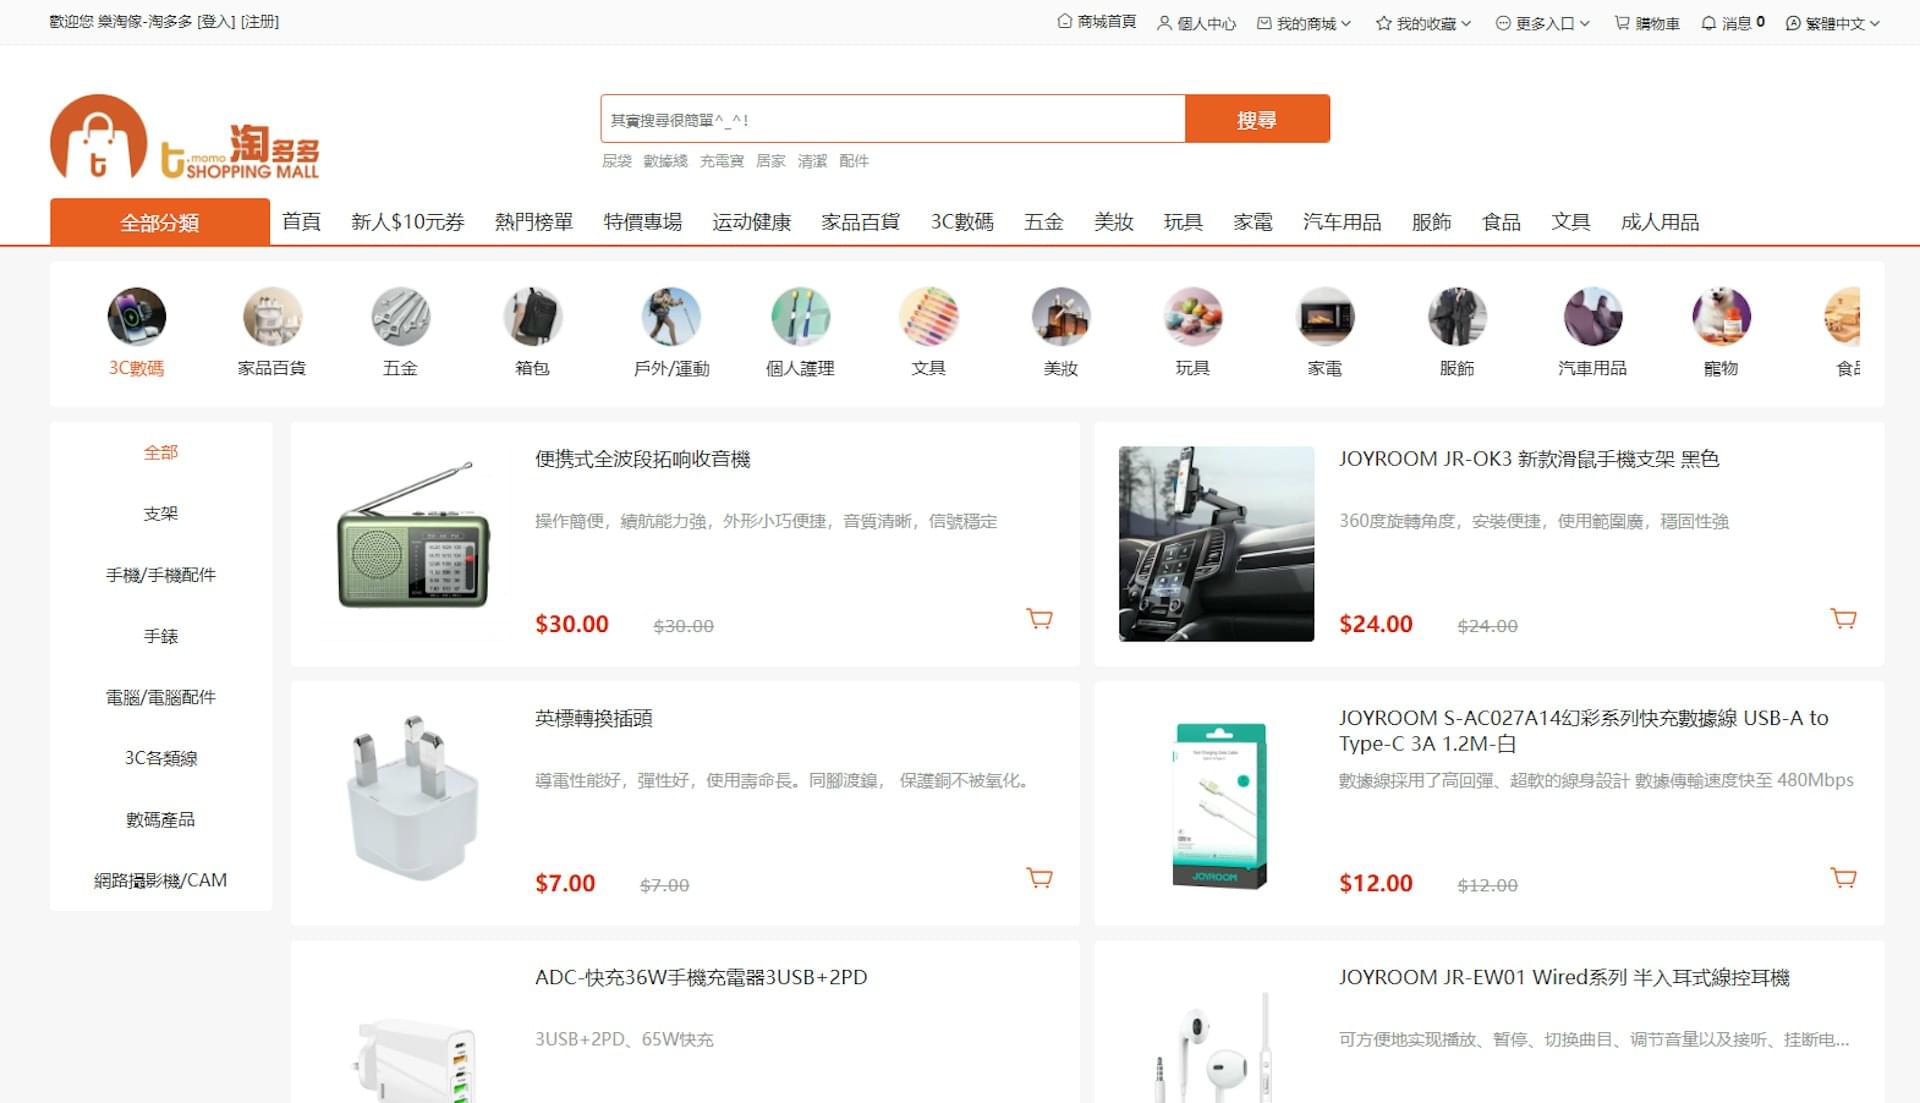Open 汽车用品 in the navigation bar
1920x1103 pixels.
(1342, 222)
